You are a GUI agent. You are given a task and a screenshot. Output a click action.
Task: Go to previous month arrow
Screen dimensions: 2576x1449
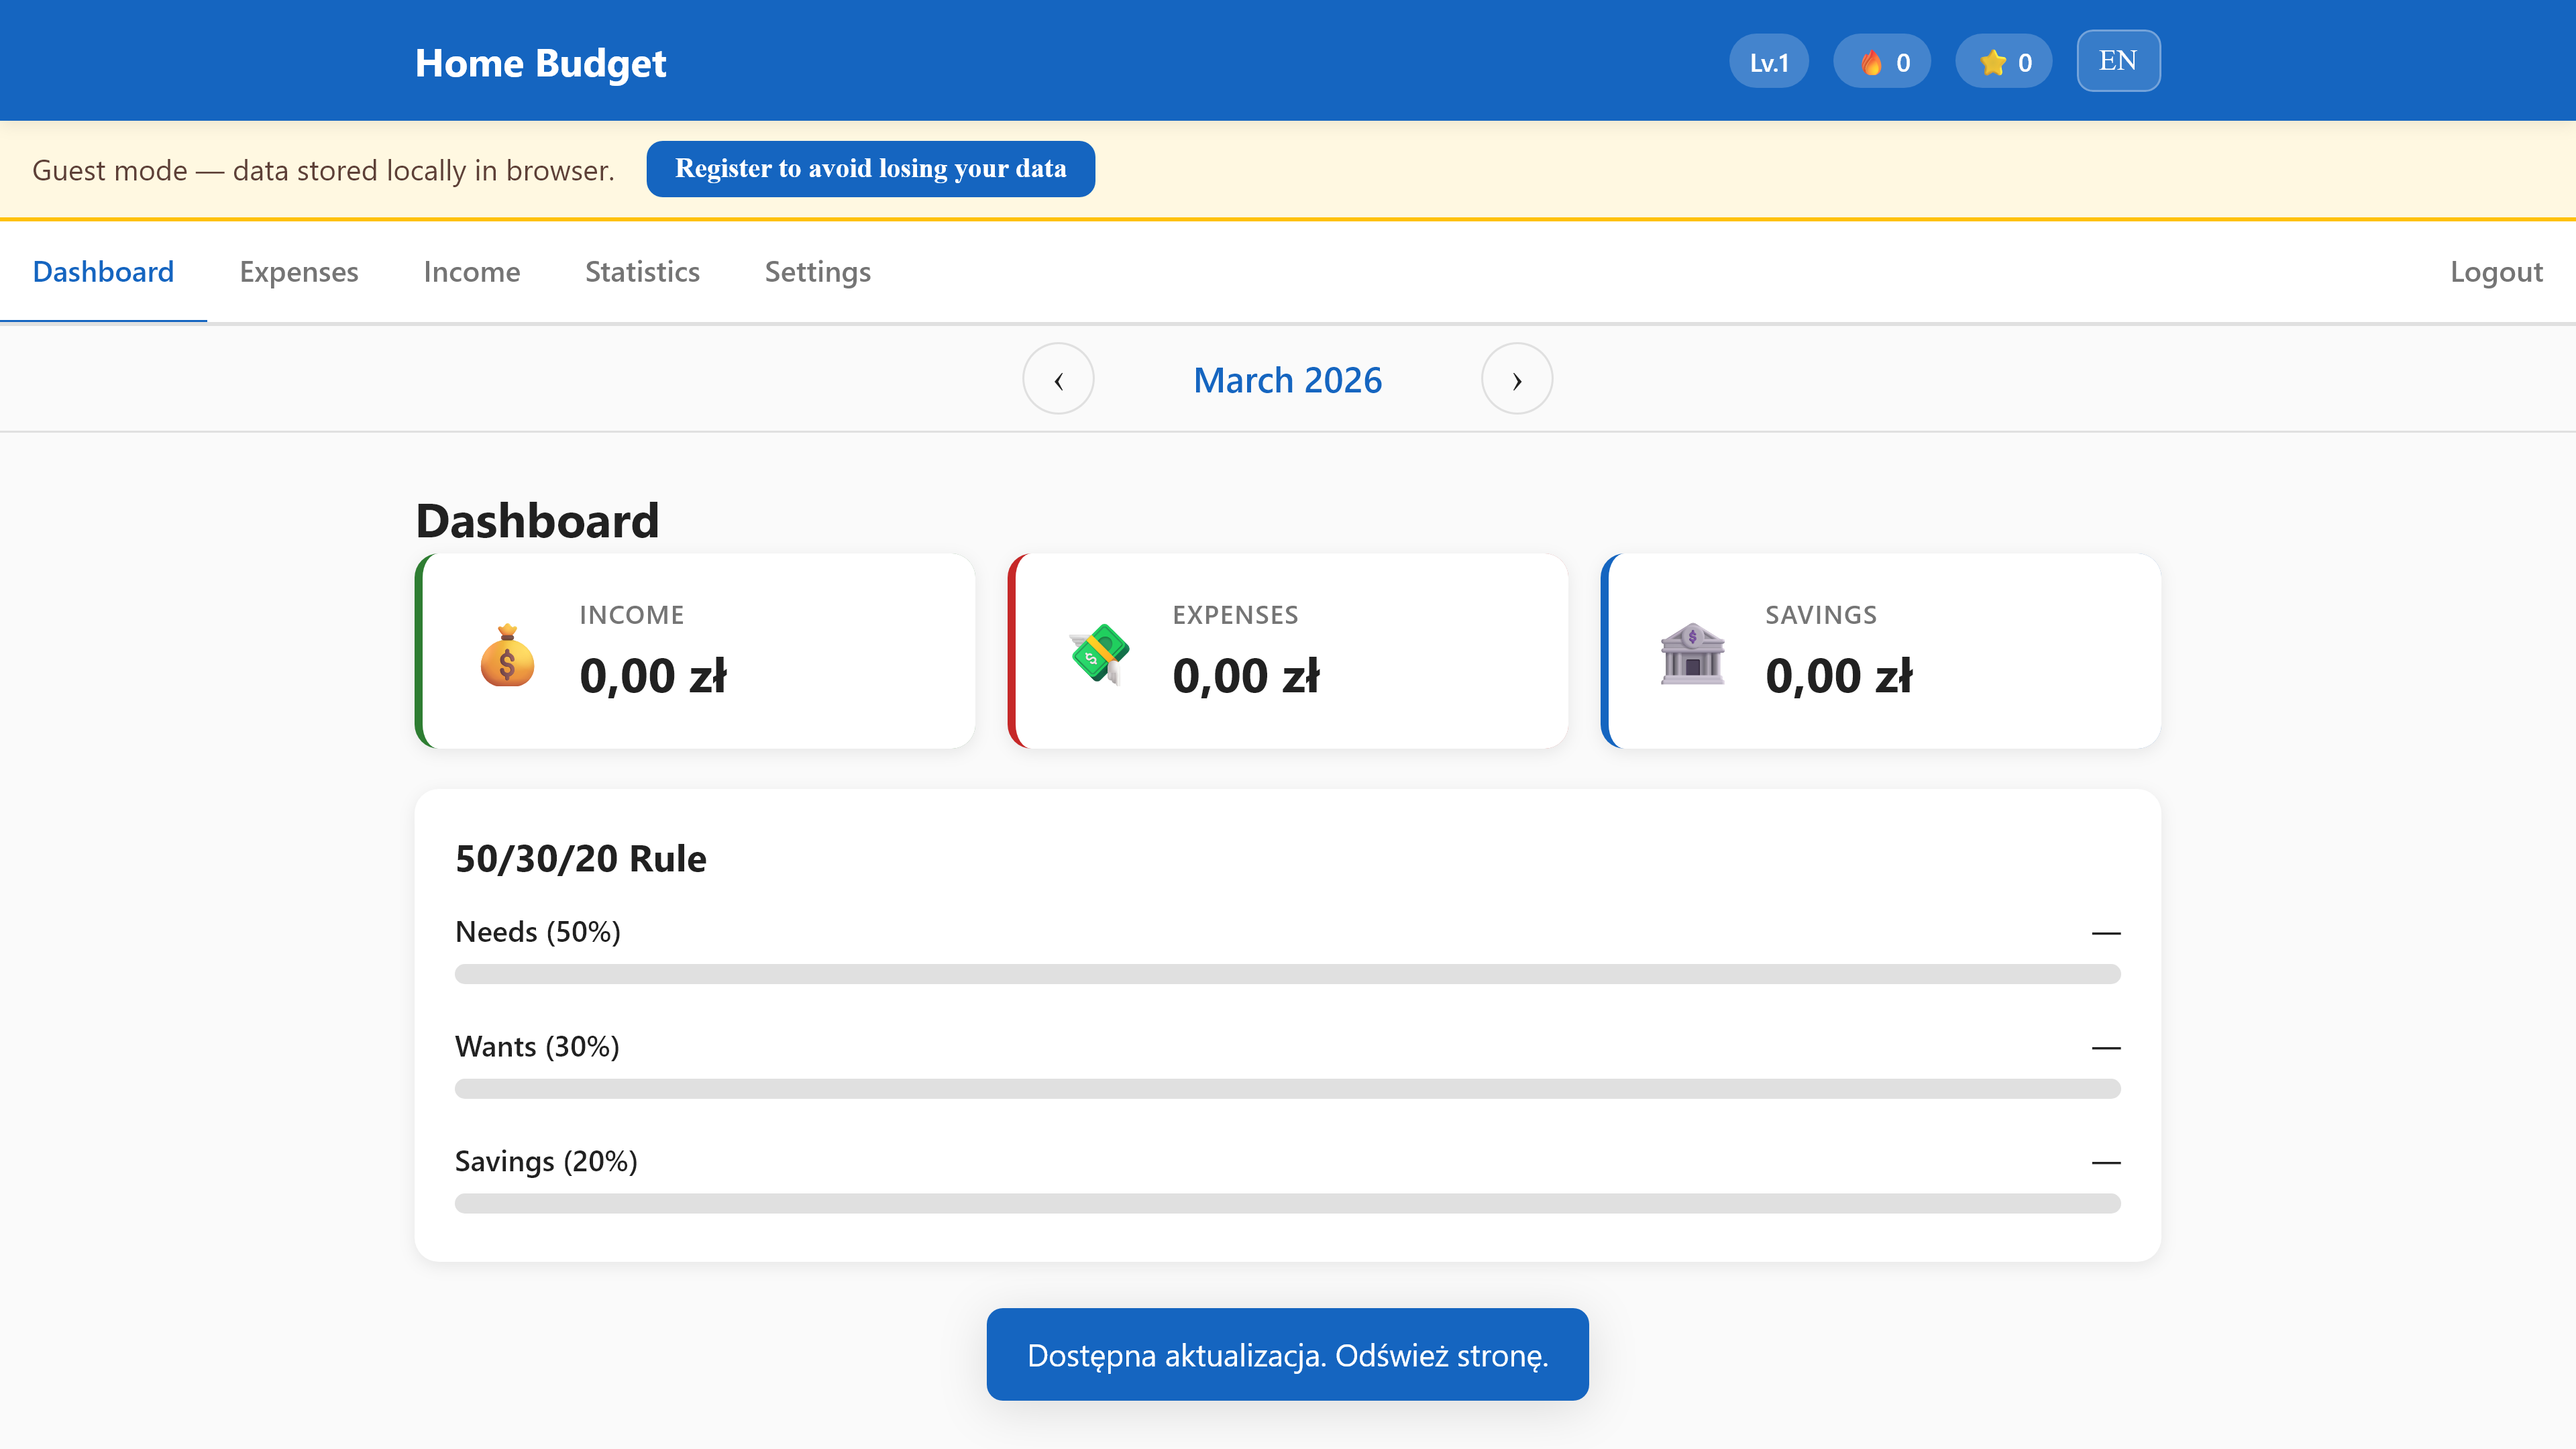tap(1058, 379)
